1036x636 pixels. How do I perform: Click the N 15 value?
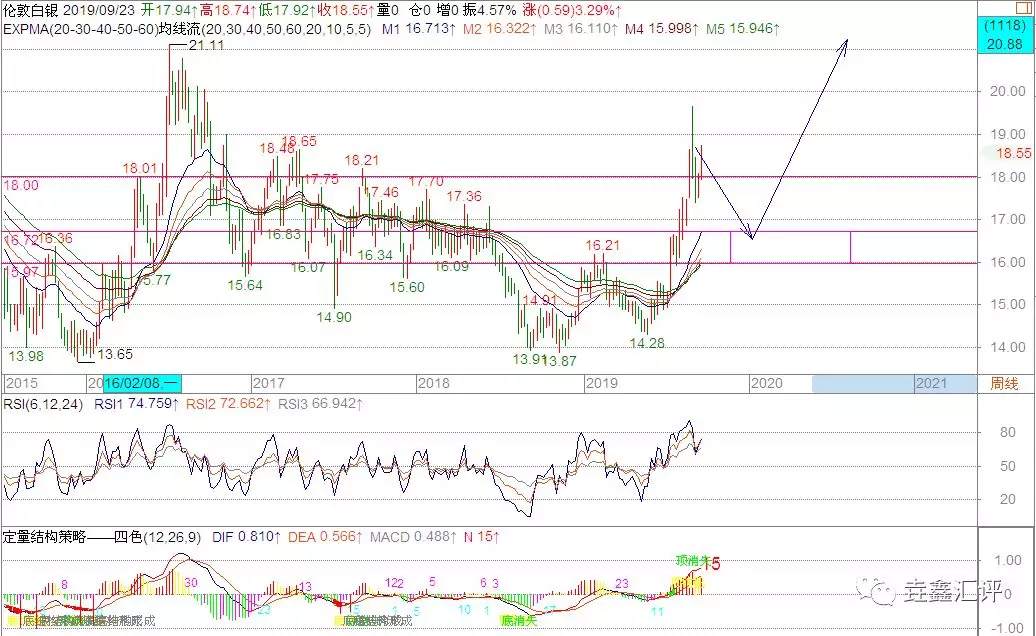click(x=481, y=538)
